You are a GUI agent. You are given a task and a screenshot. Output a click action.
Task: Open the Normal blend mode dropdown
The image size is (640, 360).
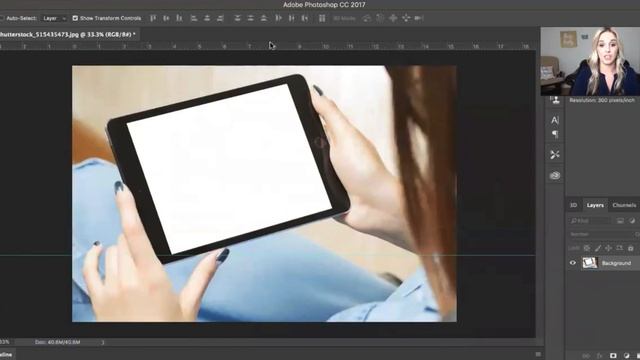[602, 234]
